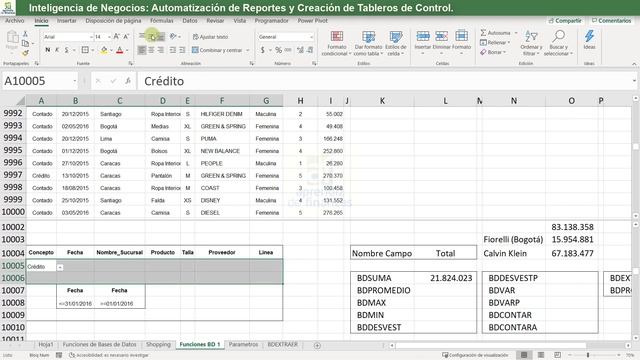The width and height of the screenshot is (640, 360).
Task: Click the increase decimals icon
Action: click(x=300, y=50)
